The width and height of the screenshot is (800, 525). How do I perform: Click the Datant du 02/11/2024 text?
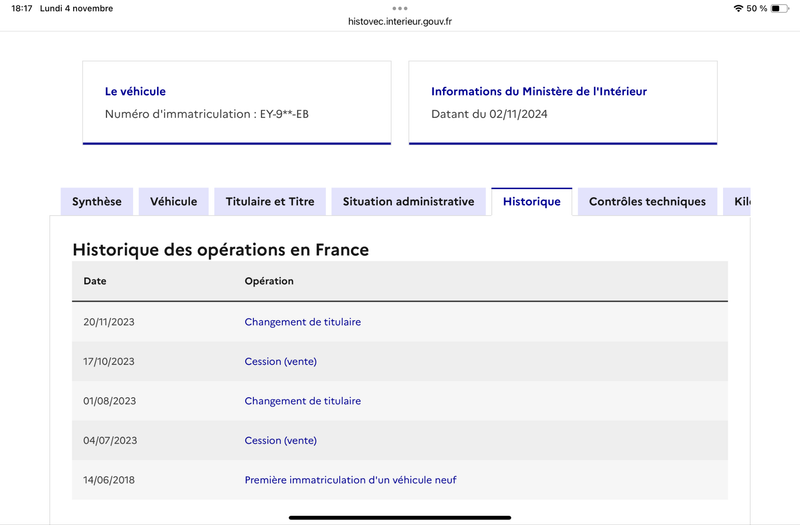pyautogui.click(x=489, y=114)
